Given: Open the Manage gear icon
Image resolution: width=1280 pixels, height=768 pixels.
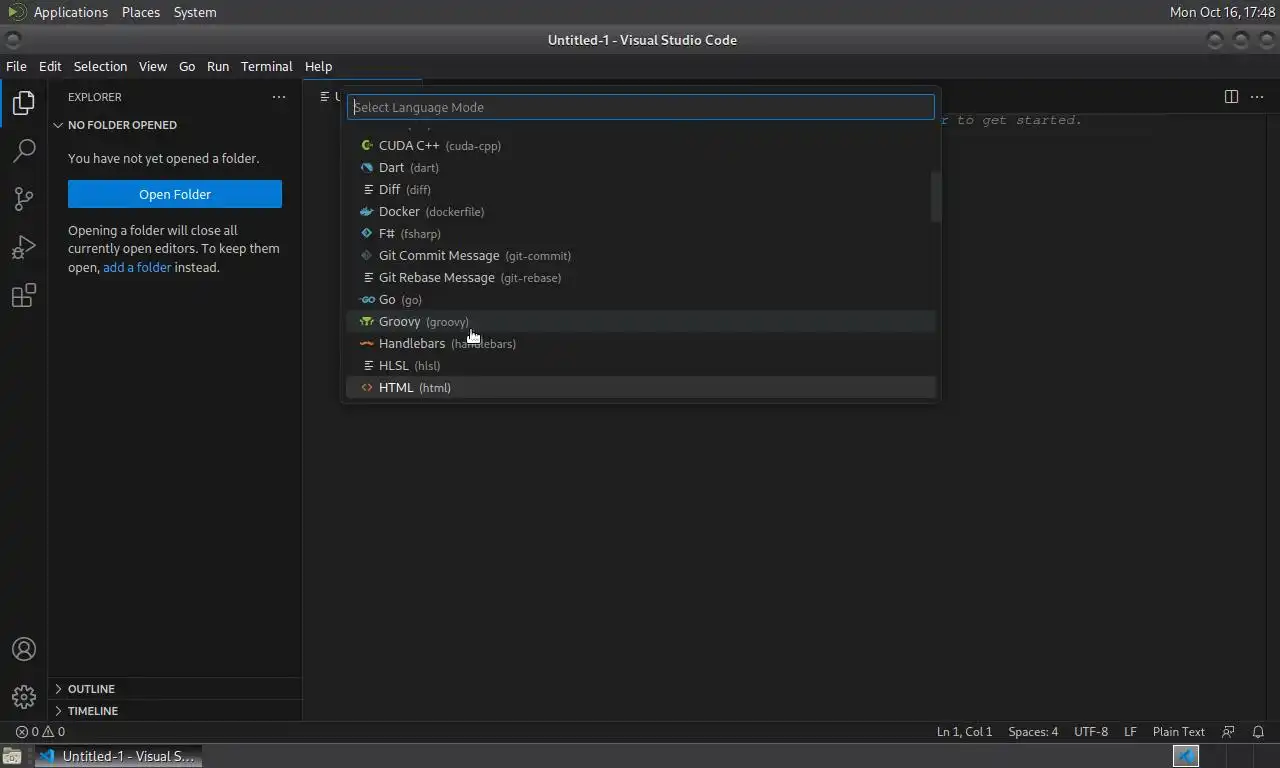Looking at the screenshot, I should coord(24,697).
